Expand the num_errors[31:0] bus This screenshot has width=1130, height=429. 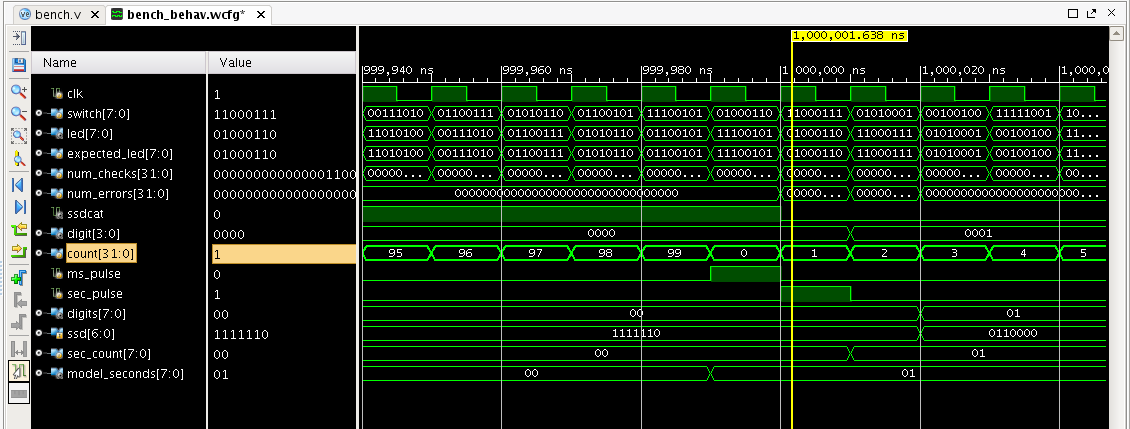pos(39,194)
